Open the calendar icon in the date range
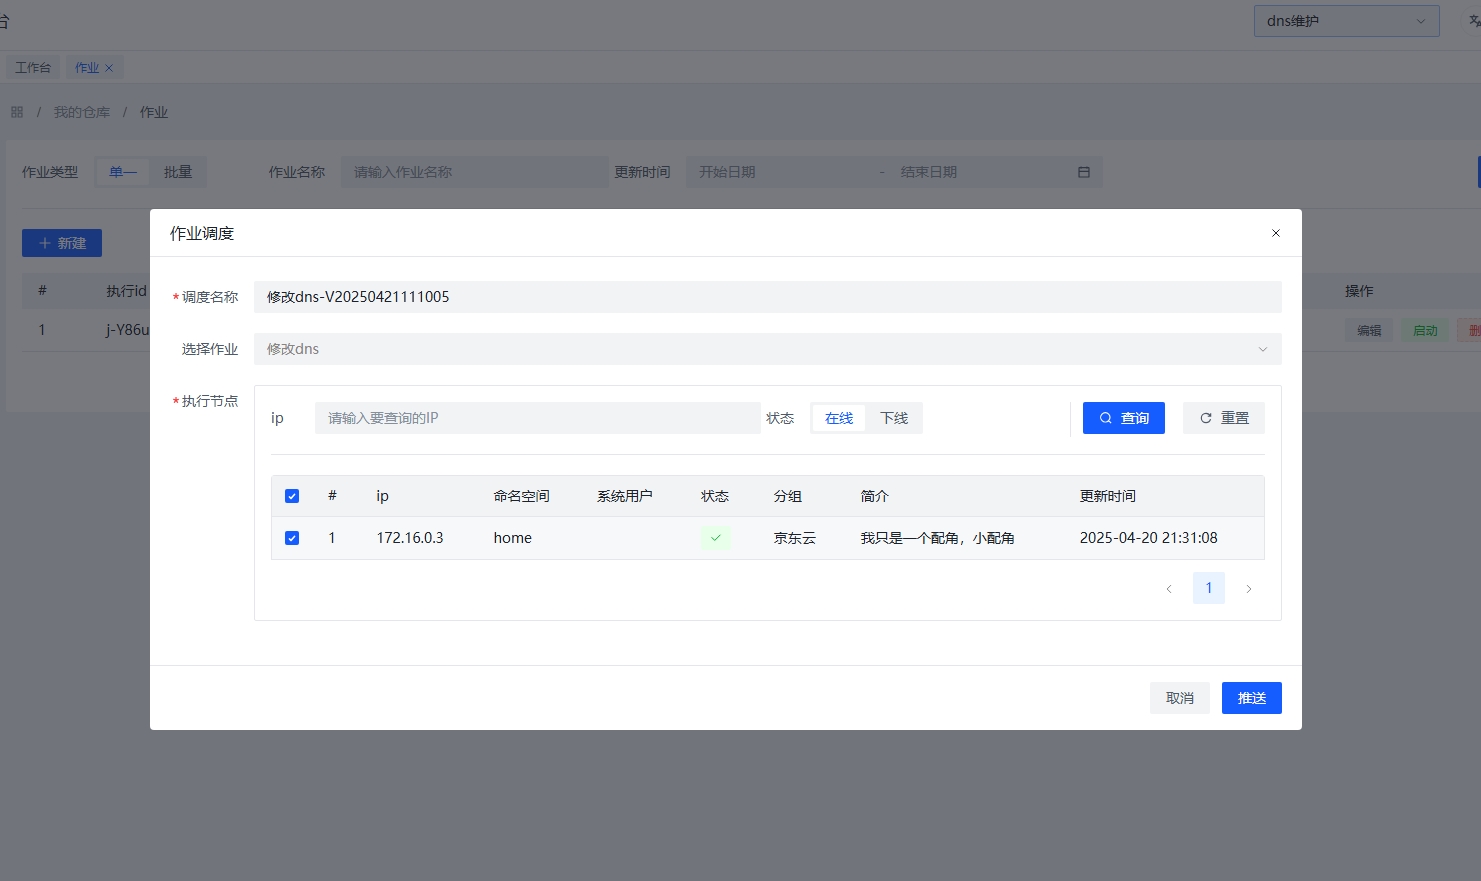Viewport: 1481px width, 881px height. coord(1084,172)
